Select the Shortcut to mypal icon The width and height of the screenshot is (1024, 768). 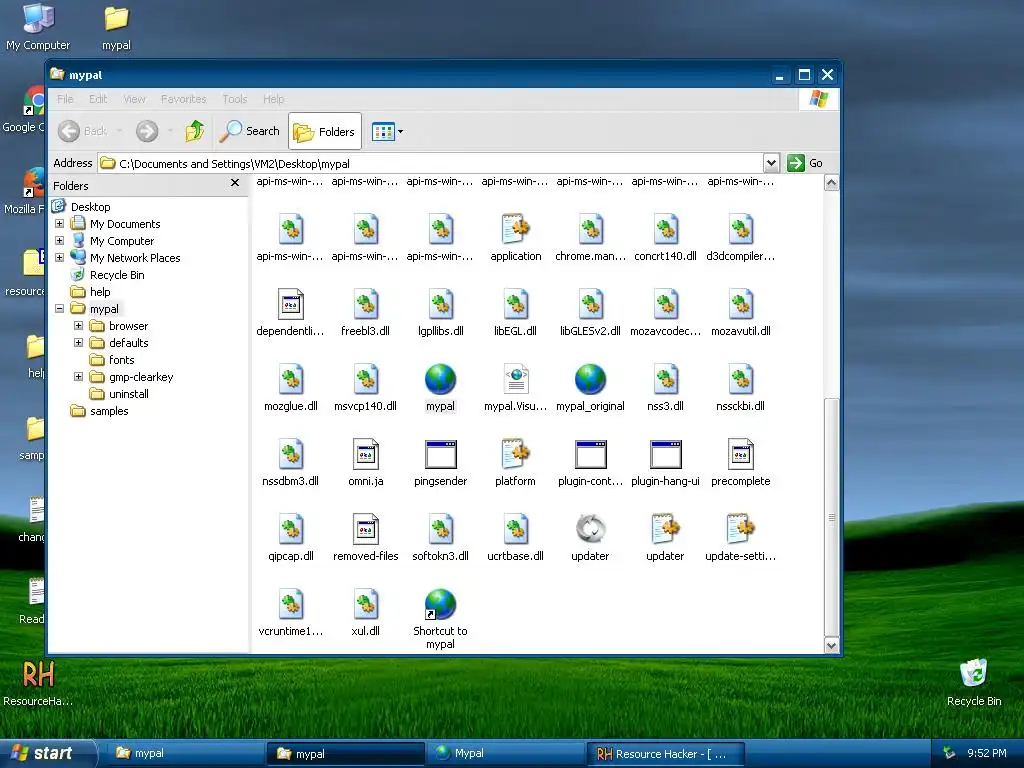440,605
